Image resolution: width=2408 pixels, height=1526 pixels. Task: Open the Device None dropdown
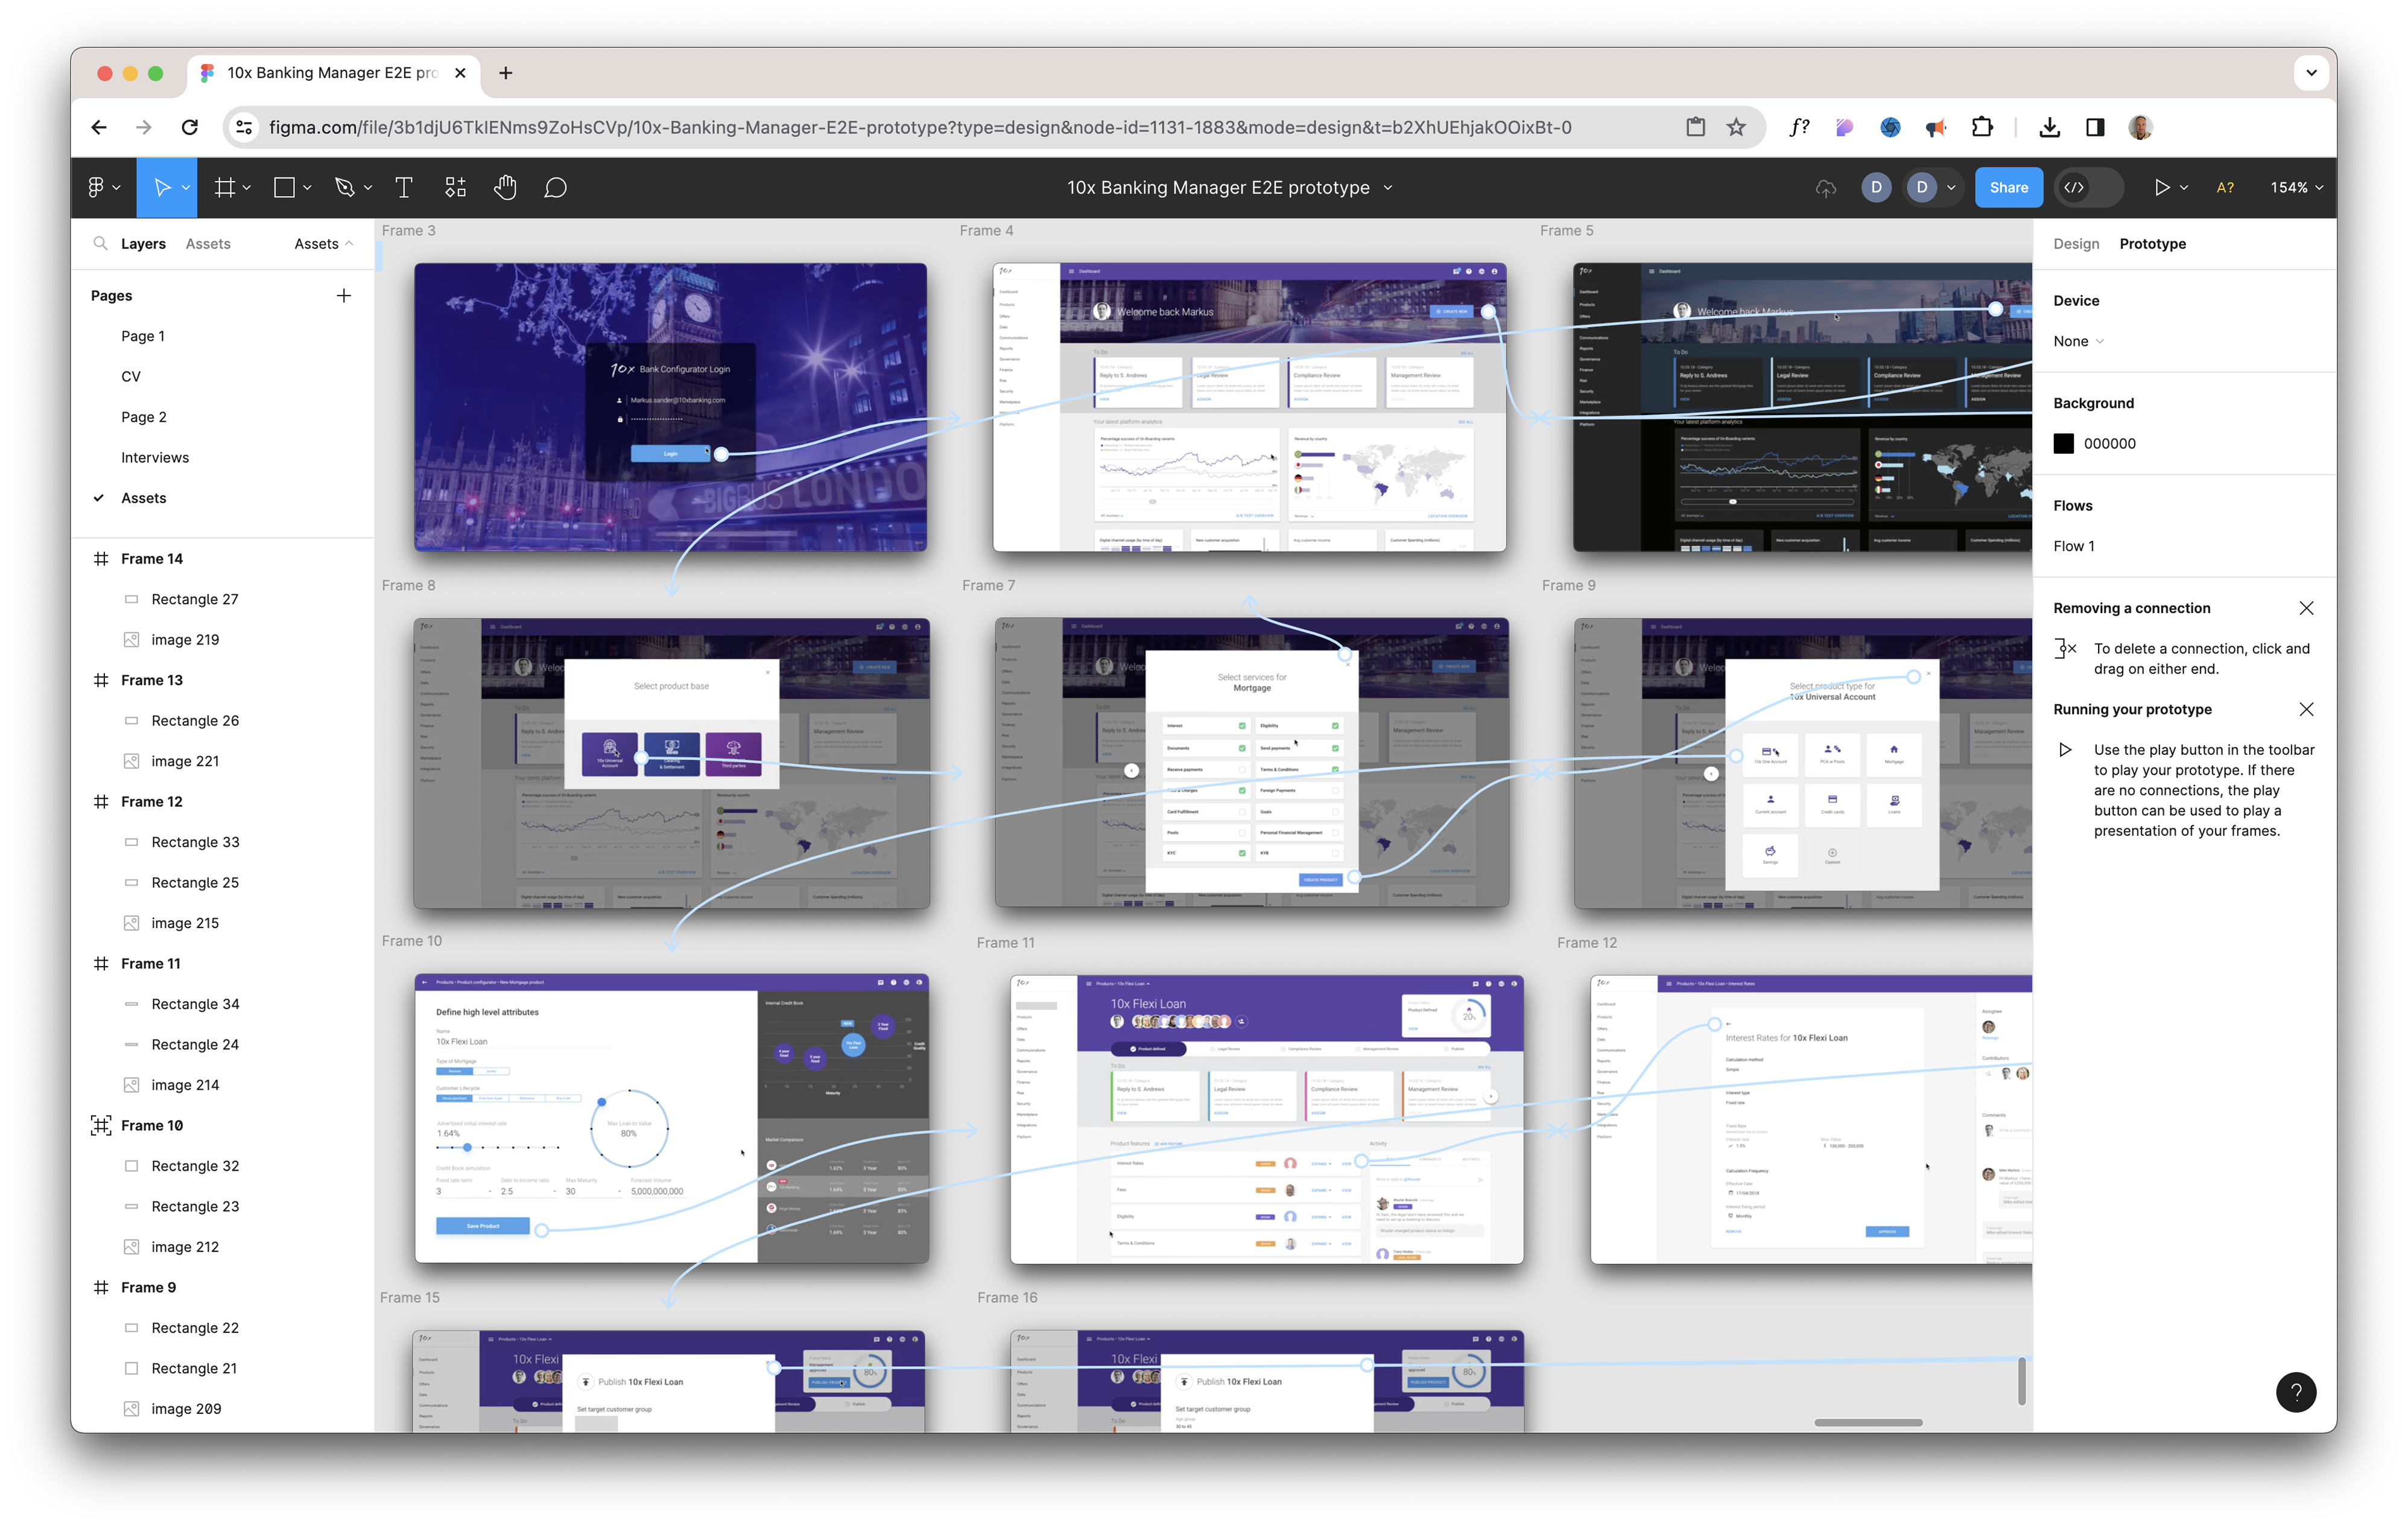point(2078,341)
